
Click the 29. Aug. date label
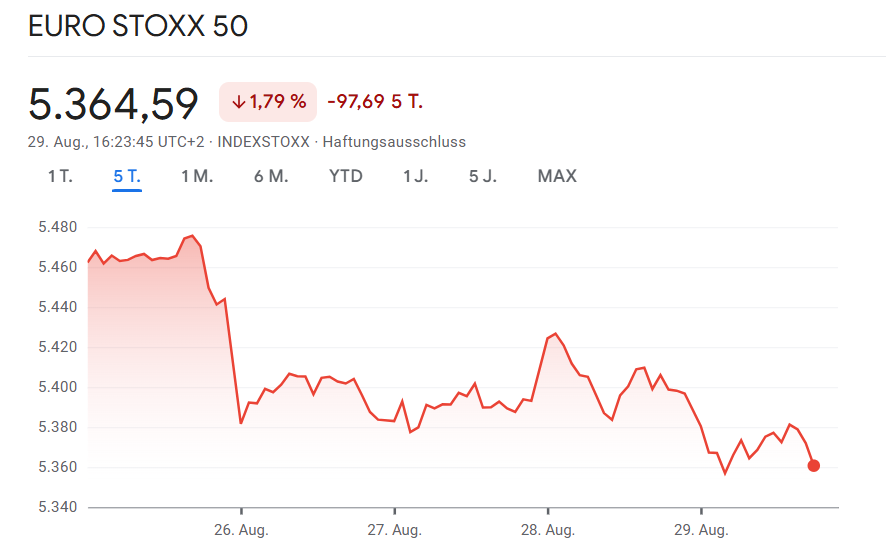[x=701, y=528]
